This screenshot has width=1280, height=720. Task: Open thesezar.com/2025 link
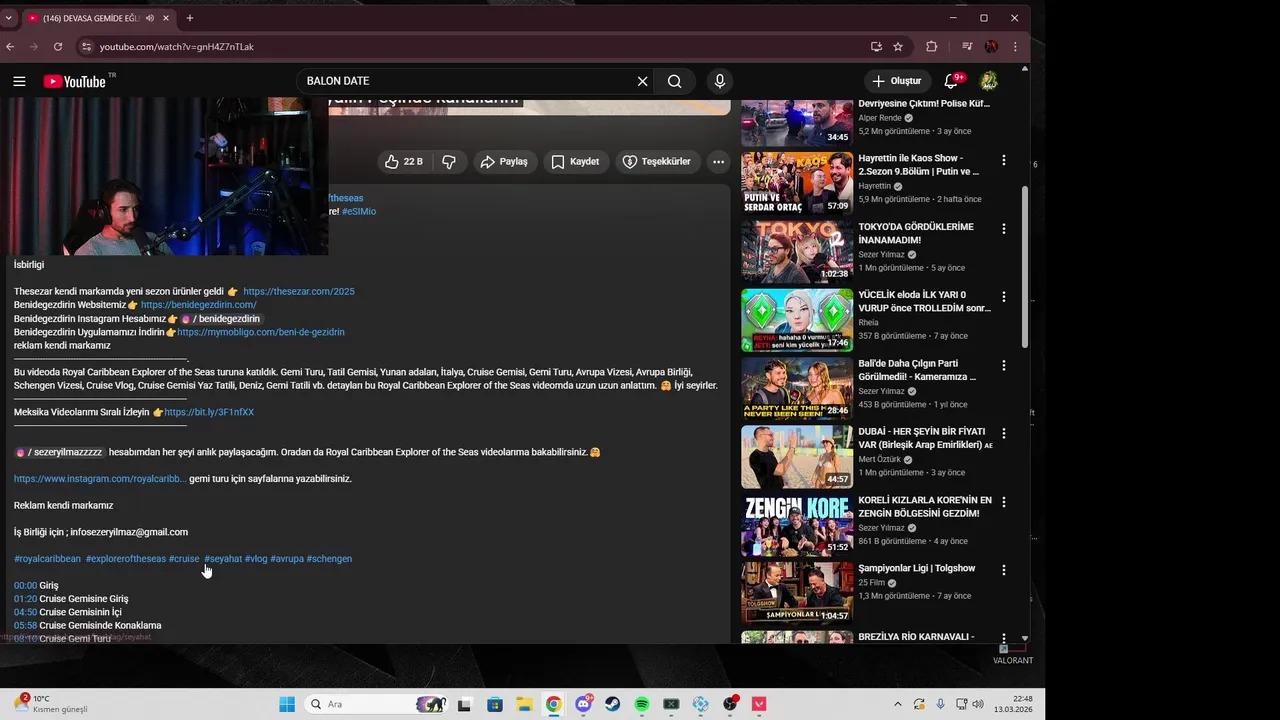(x=299, y=292)
